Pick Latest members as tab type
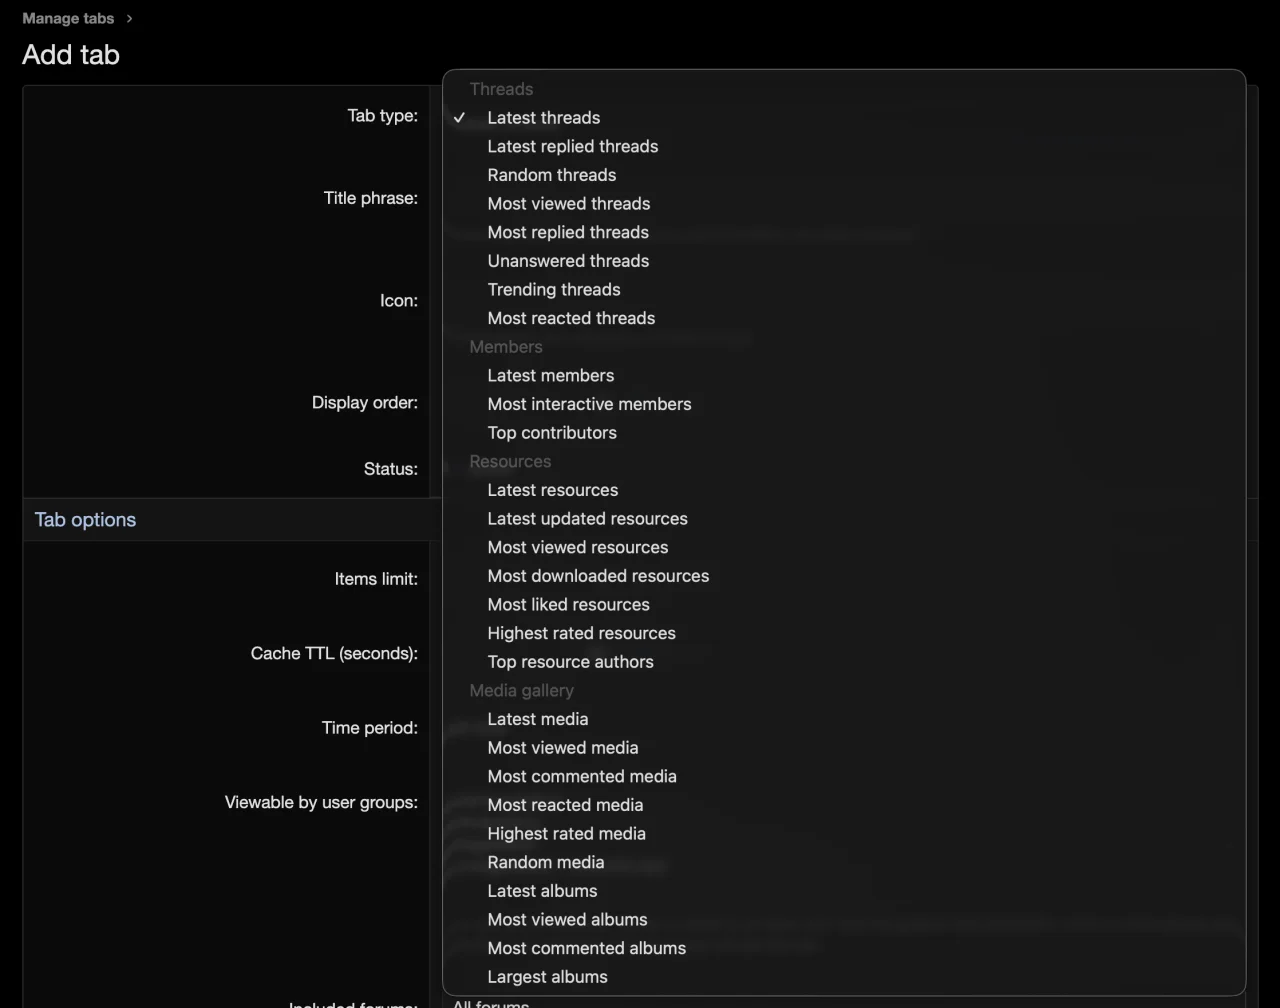Screen dimensions: 1280x1008 [550, 376]
